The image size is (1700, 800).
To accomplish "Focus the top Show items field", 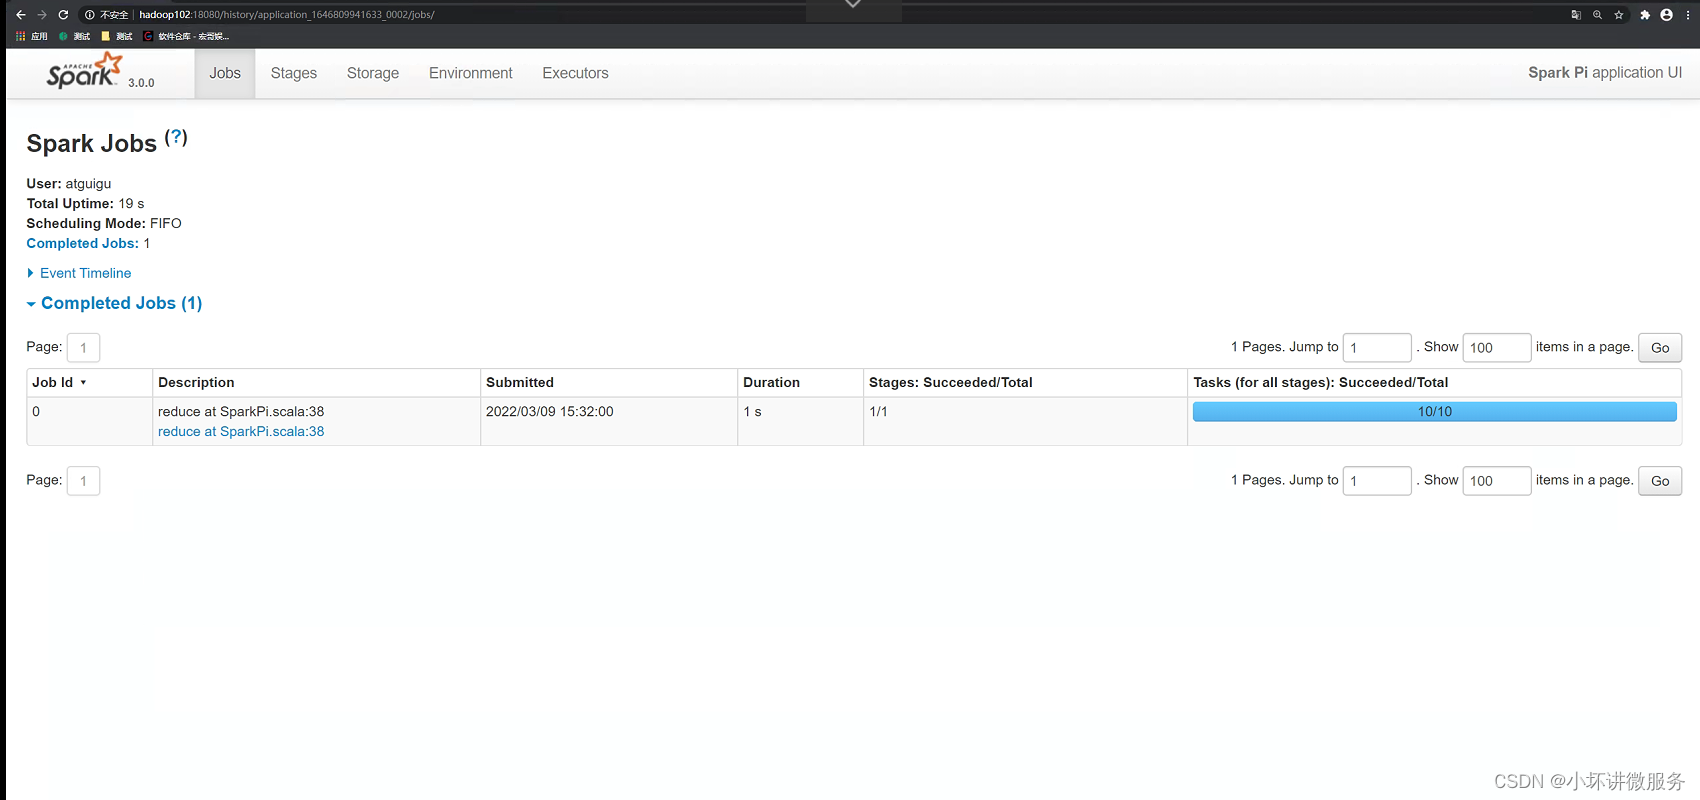I will [1497, 347].
